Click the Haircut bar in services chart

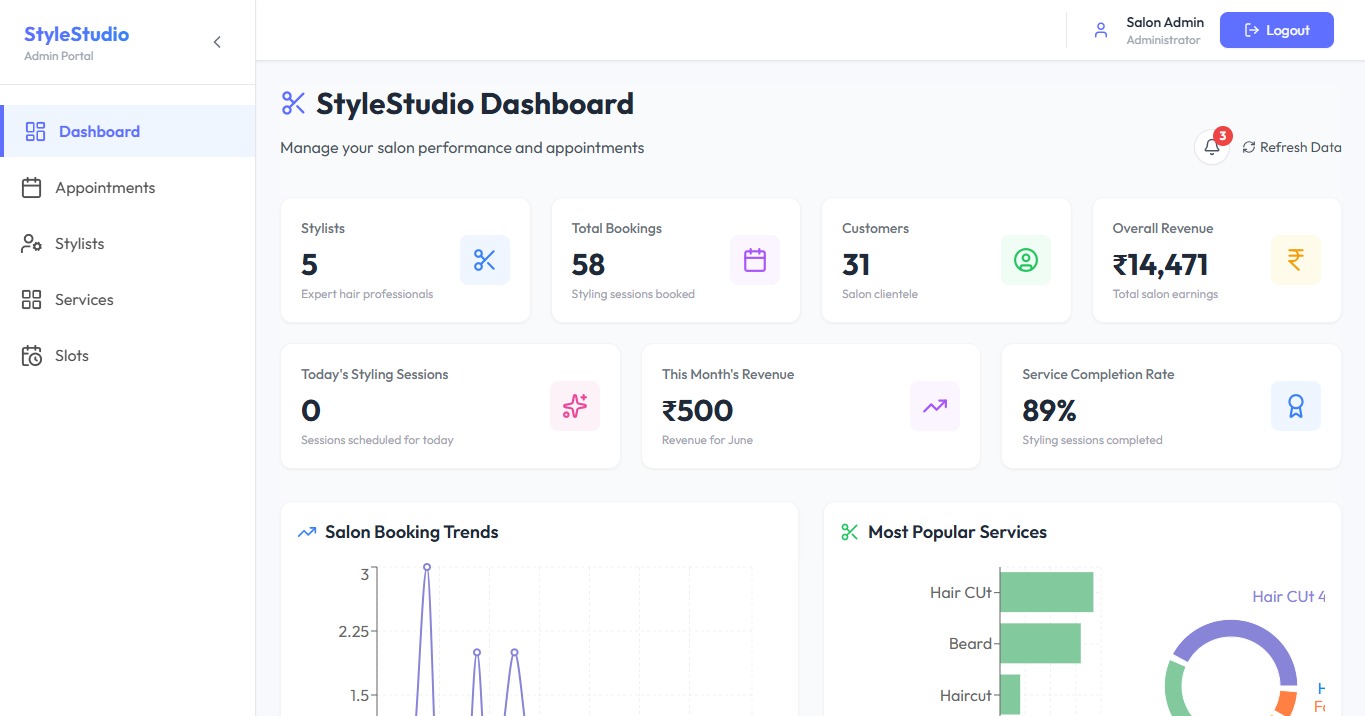[x=1010, y=695]
